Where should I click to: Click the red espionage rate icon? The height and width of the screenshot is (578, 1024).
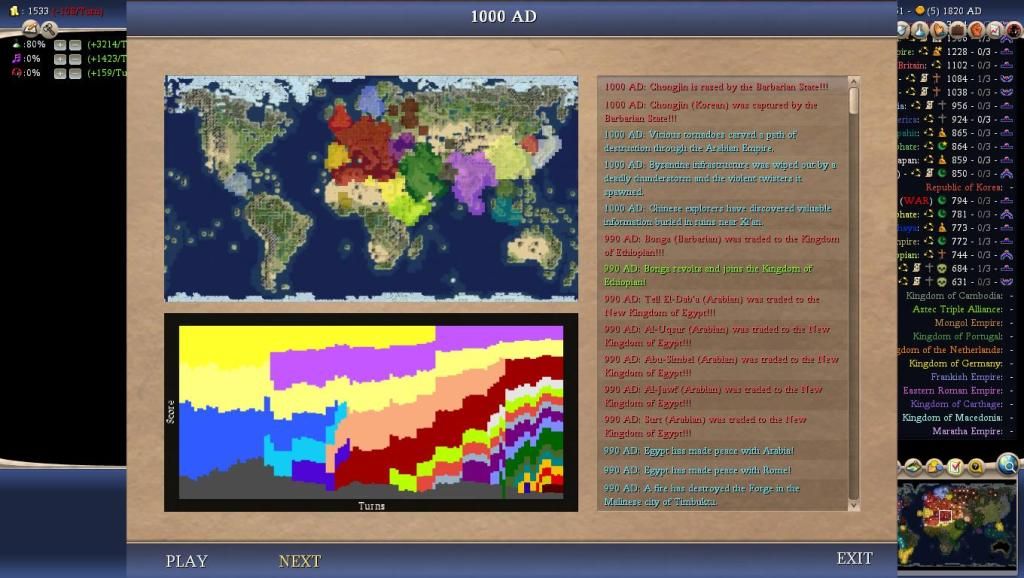tap(16, 72)
